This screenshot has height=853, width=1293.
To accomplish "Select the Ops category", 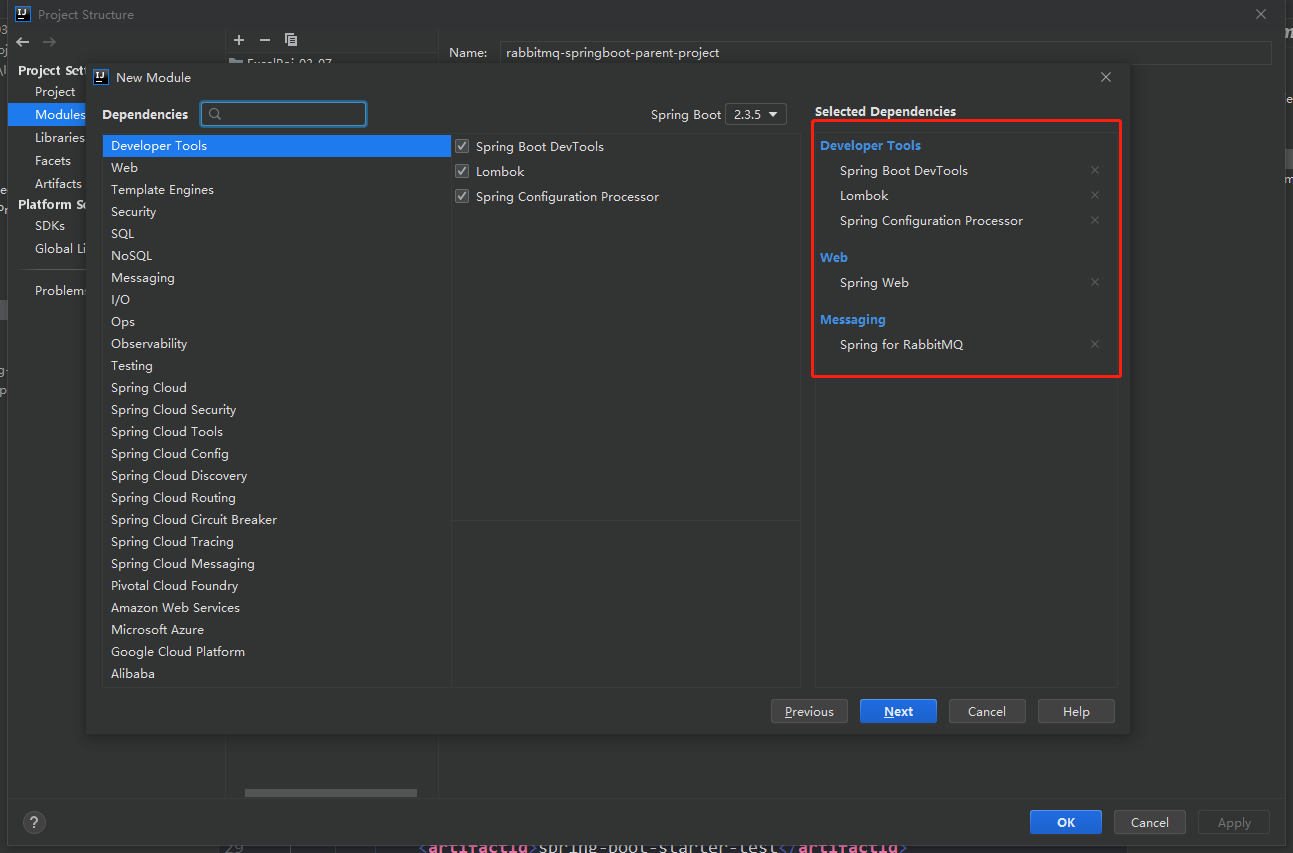I will tap(277, 322).
